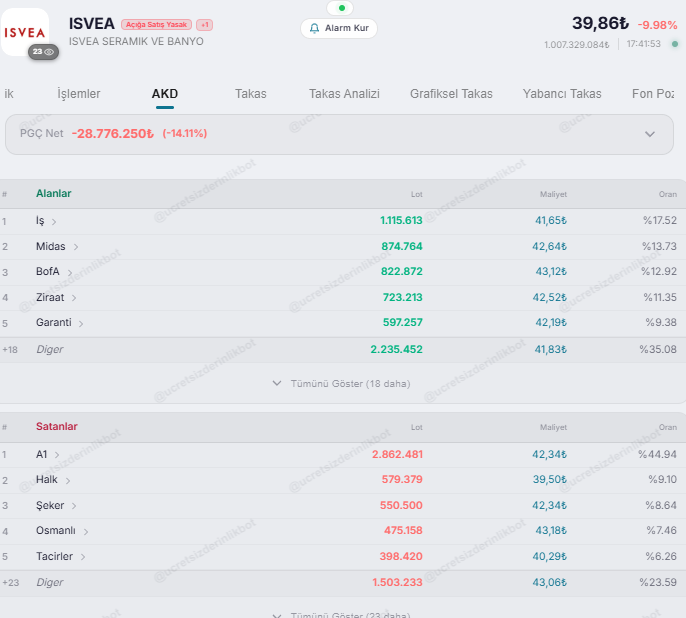Image resolution: width=686 pixels, height=618 pixels.
Task: Expand the Midas buyer row arrow
Action: (x=76, y=247)
